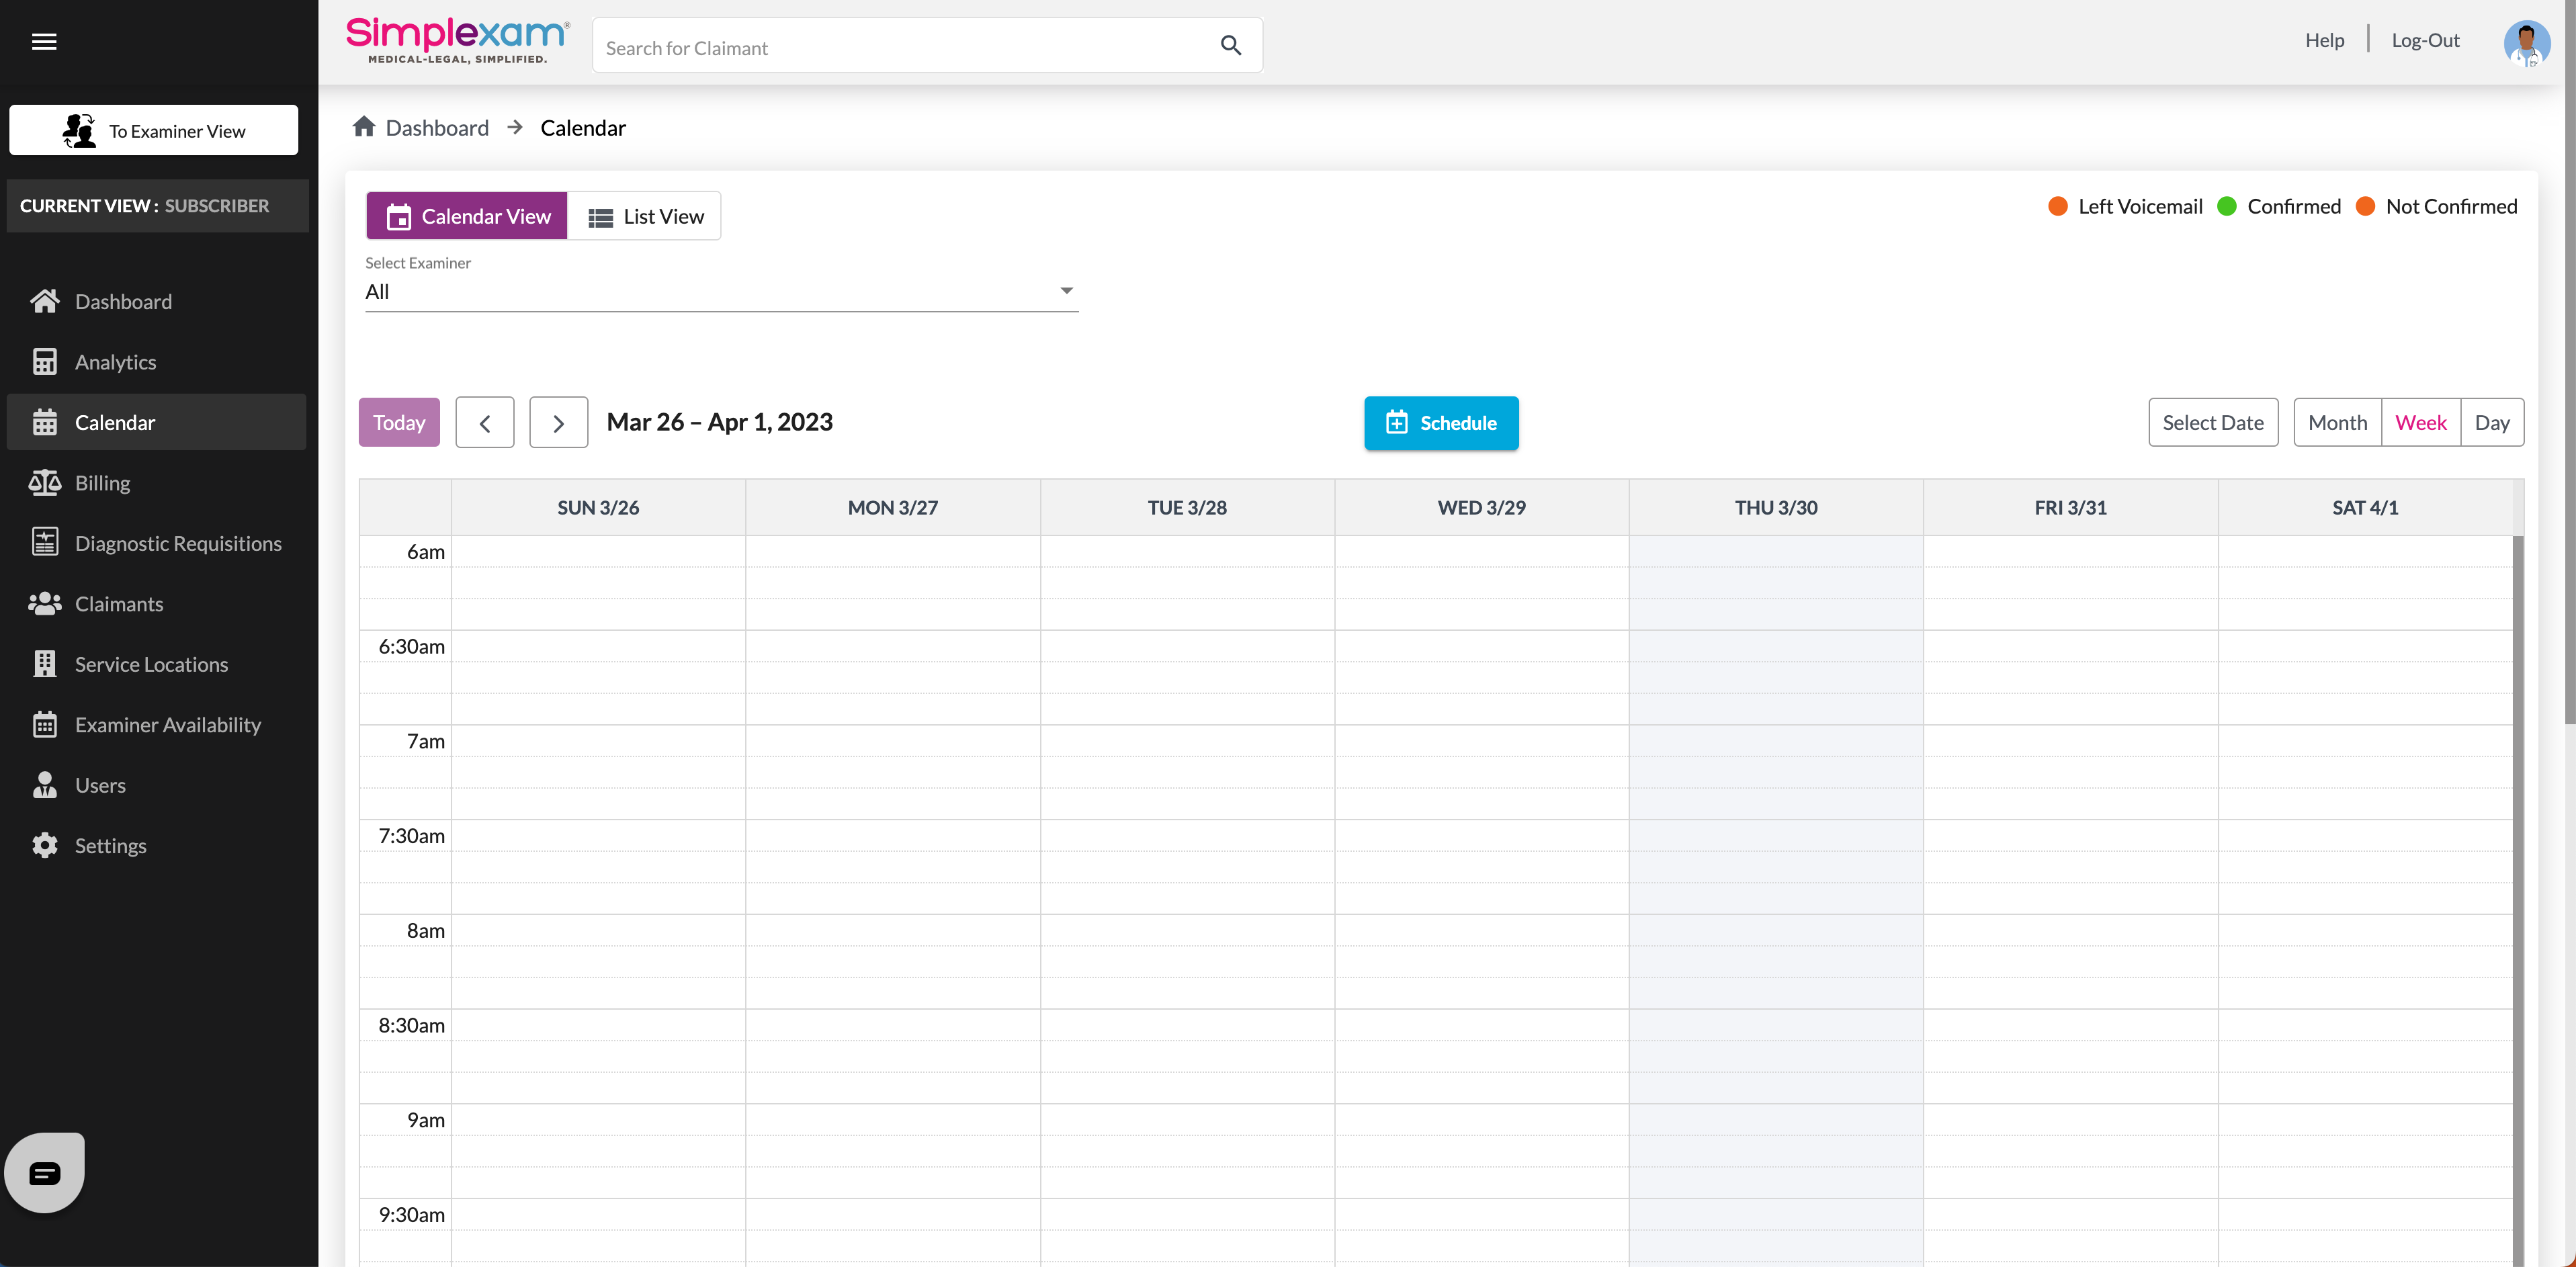The width and height of the screenshot is (2576, 1267).
Task: Click To Examiner View button
Action: [154, 131]
